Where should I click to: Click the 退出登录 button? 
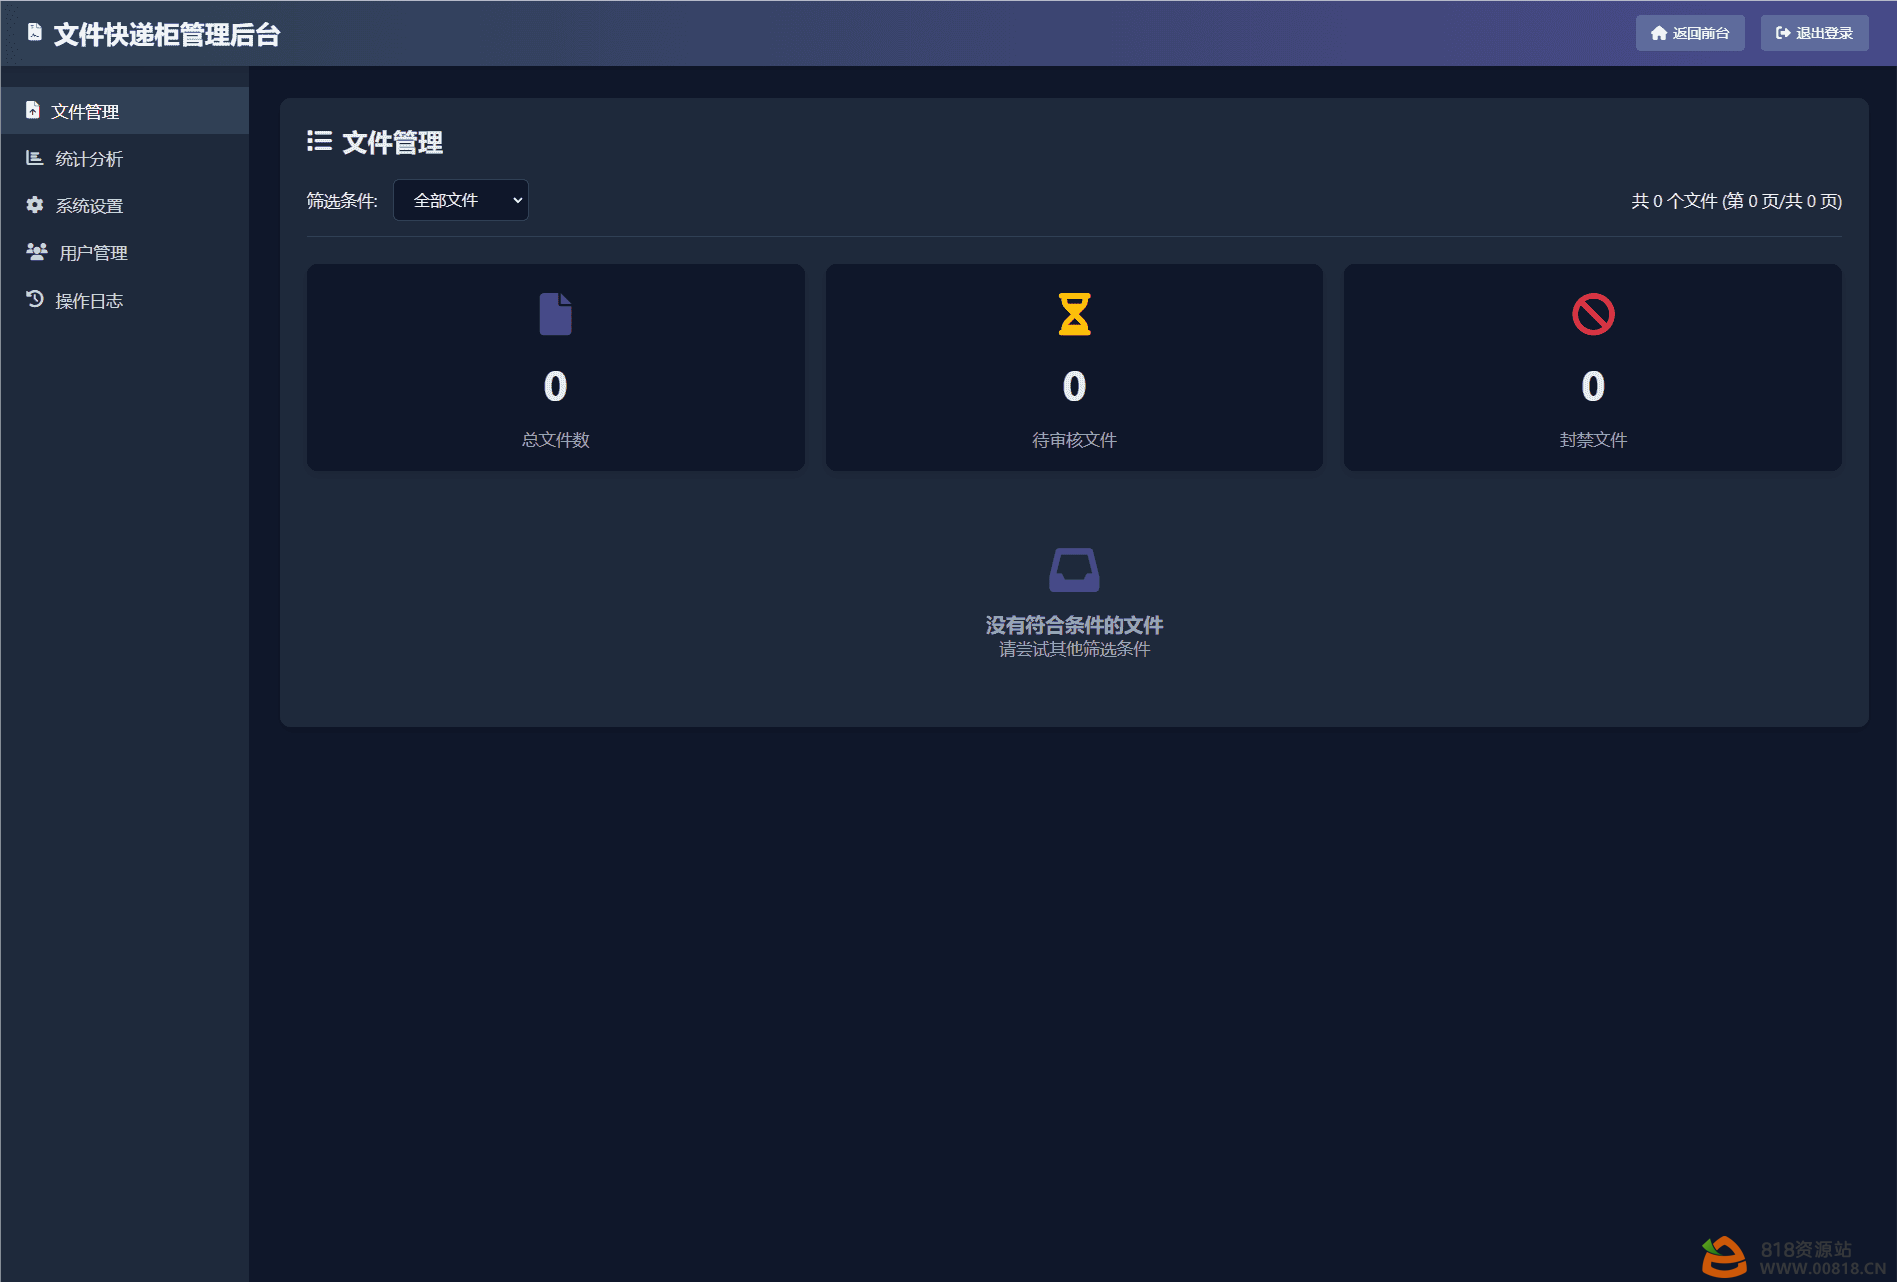1813,32
